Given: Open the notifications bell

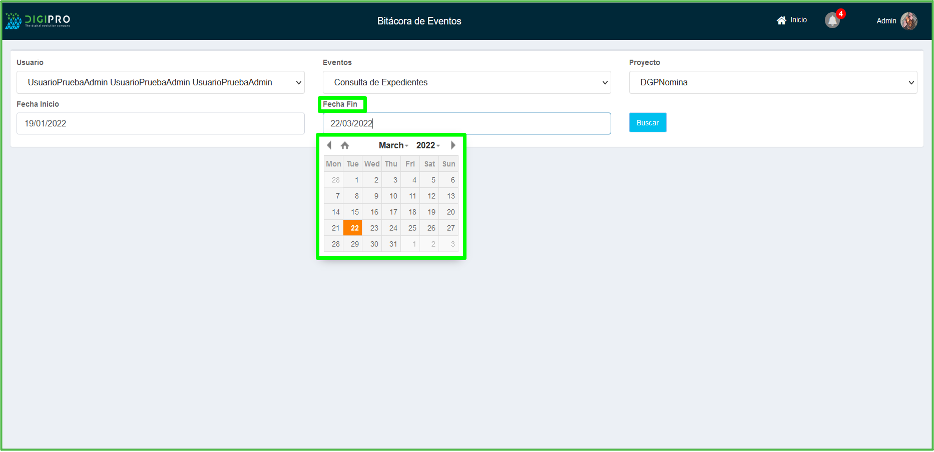Looking at the screenshot, I should click(832, 21).
